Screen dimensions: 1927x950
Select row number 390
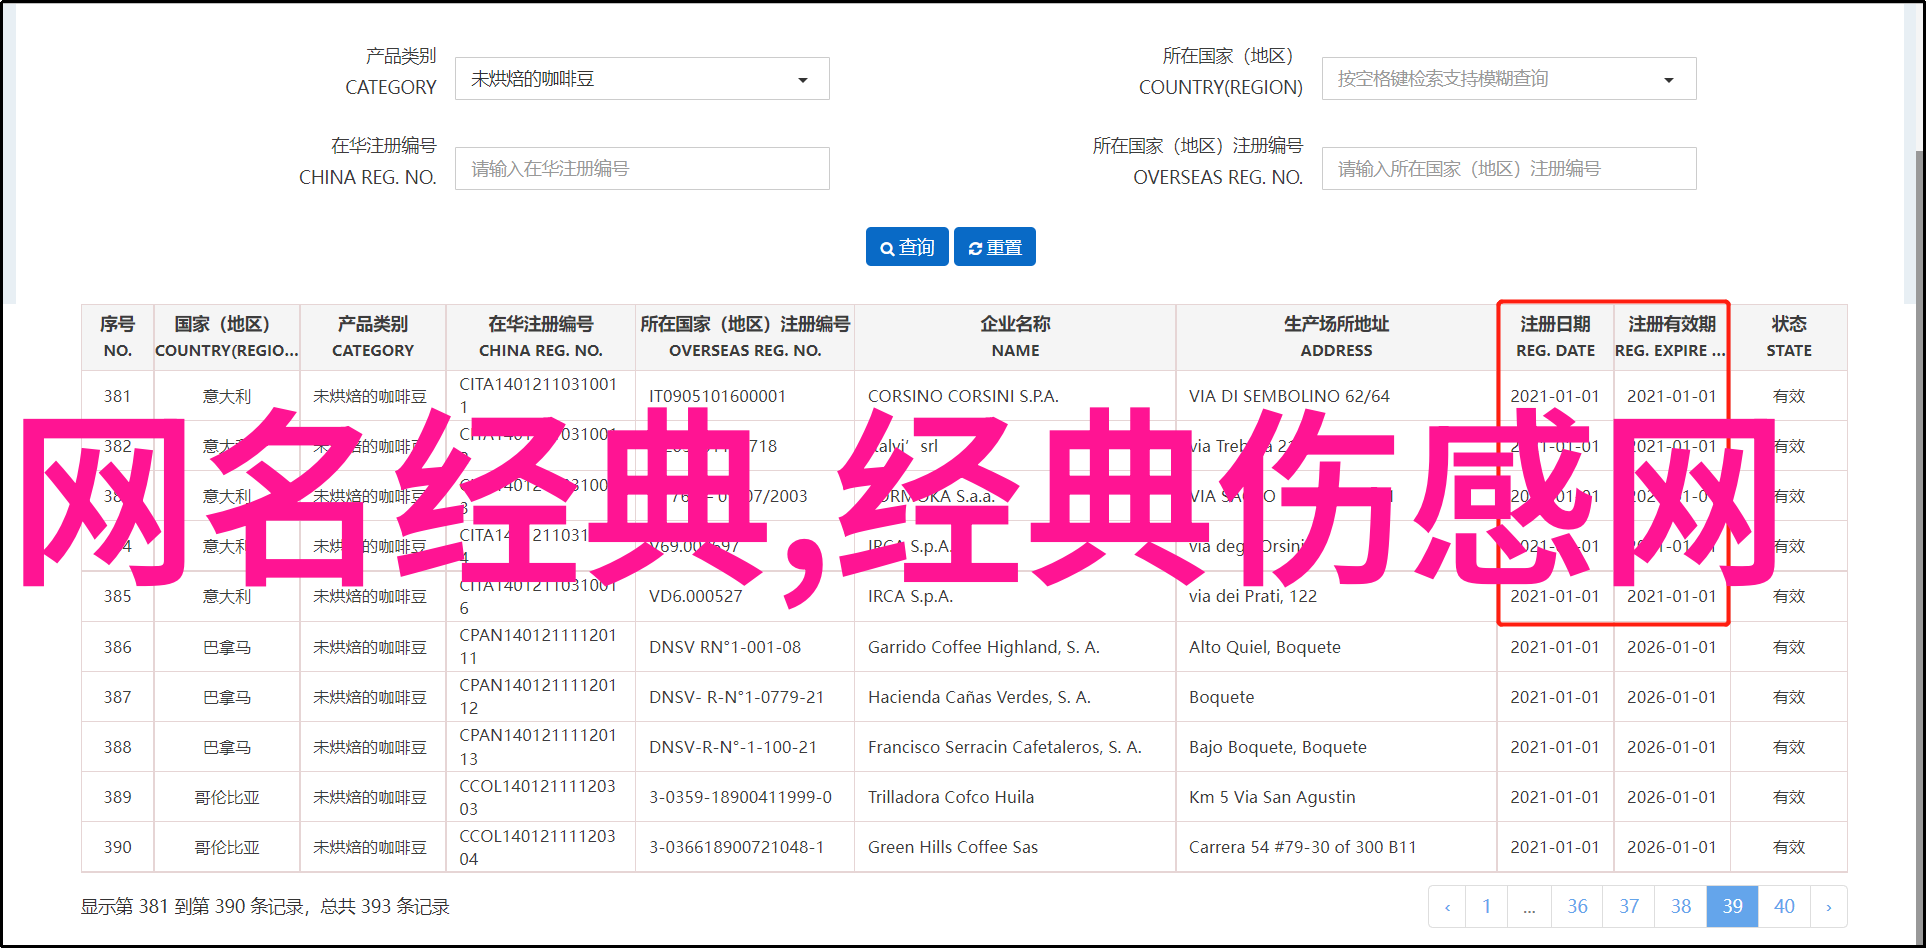117,847
